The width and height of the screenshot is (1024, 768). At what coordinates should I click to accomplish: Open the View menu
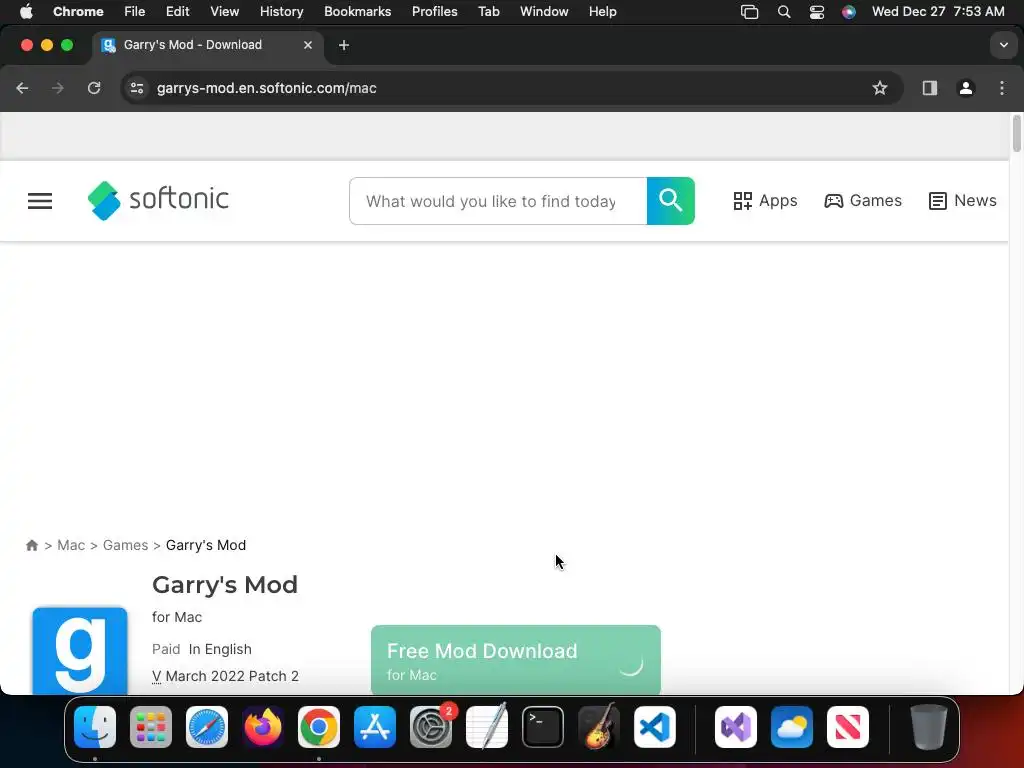[x=225, y=12]
